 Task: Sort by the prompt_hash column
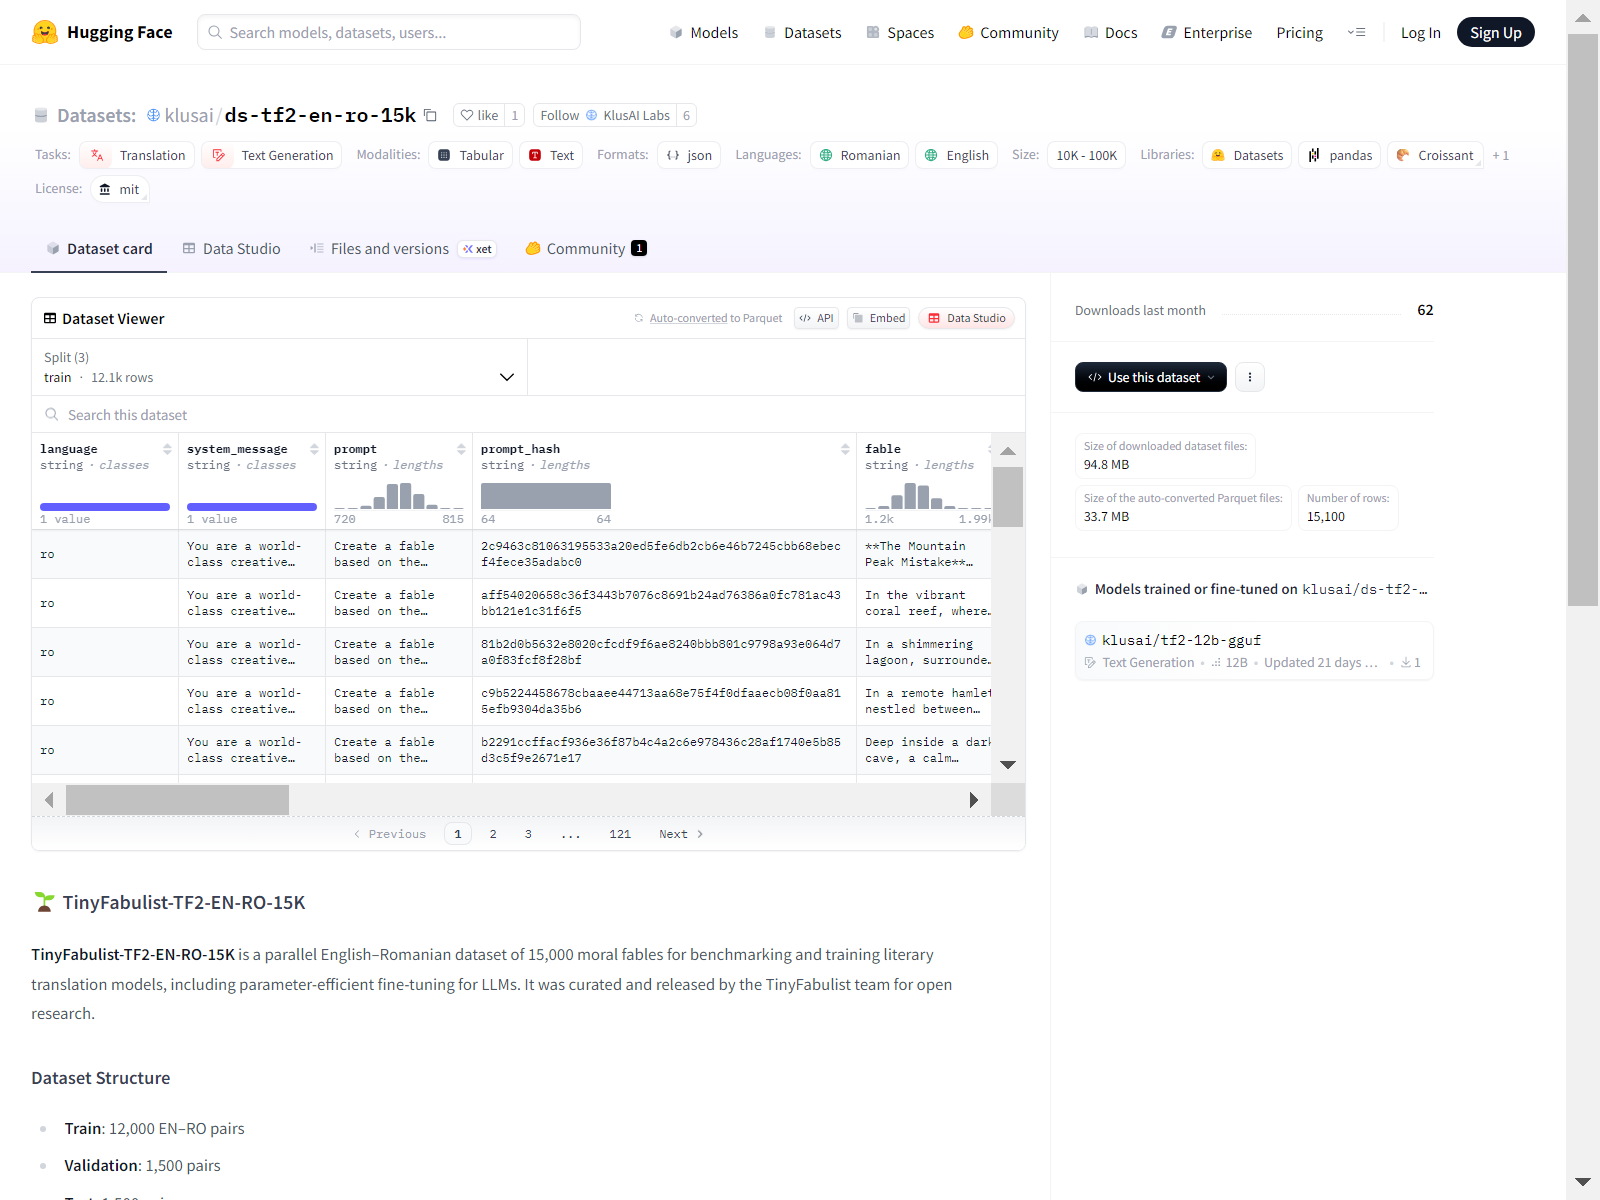point(845,449)
